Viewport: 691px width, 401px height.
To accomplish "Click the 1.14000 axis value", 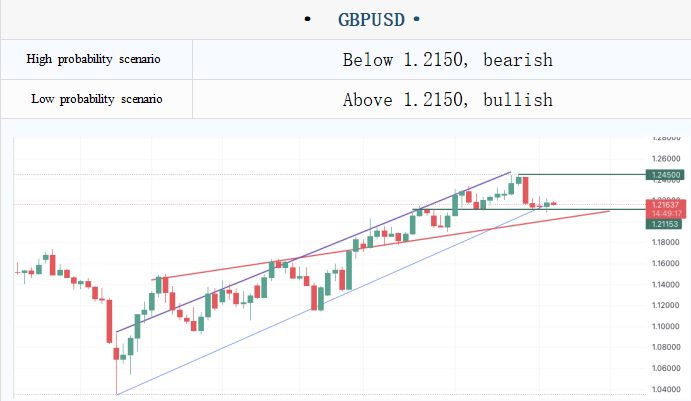I will tap(666, 285).
